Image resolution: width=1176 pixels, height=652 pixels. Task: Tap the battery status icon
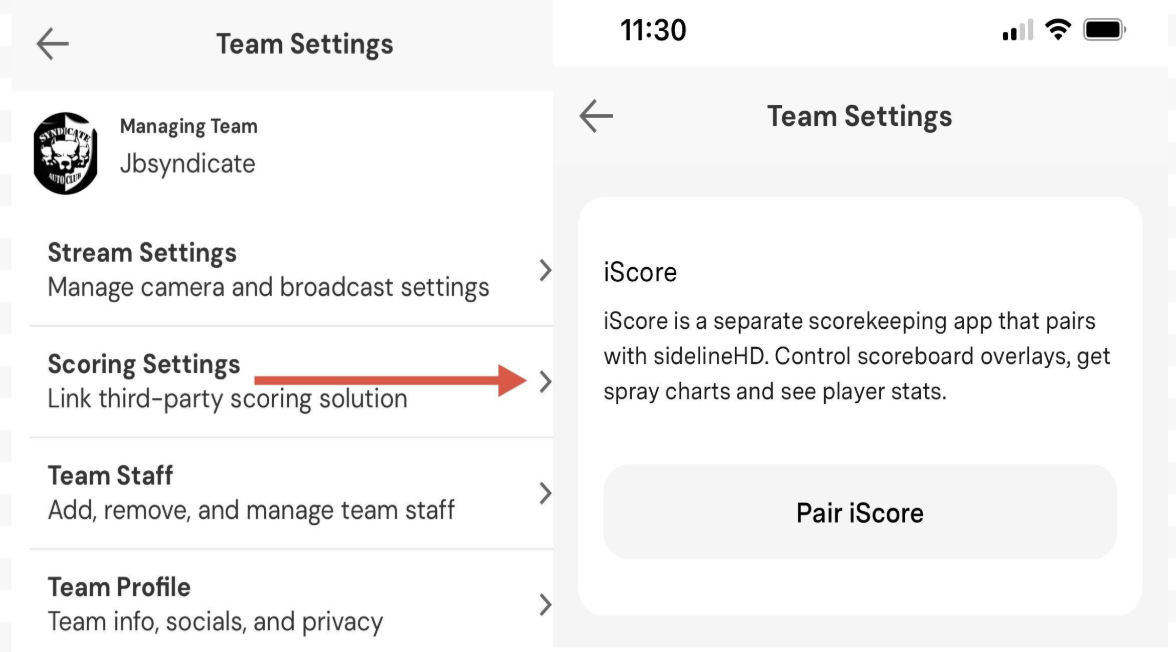tap(1104, 30)
